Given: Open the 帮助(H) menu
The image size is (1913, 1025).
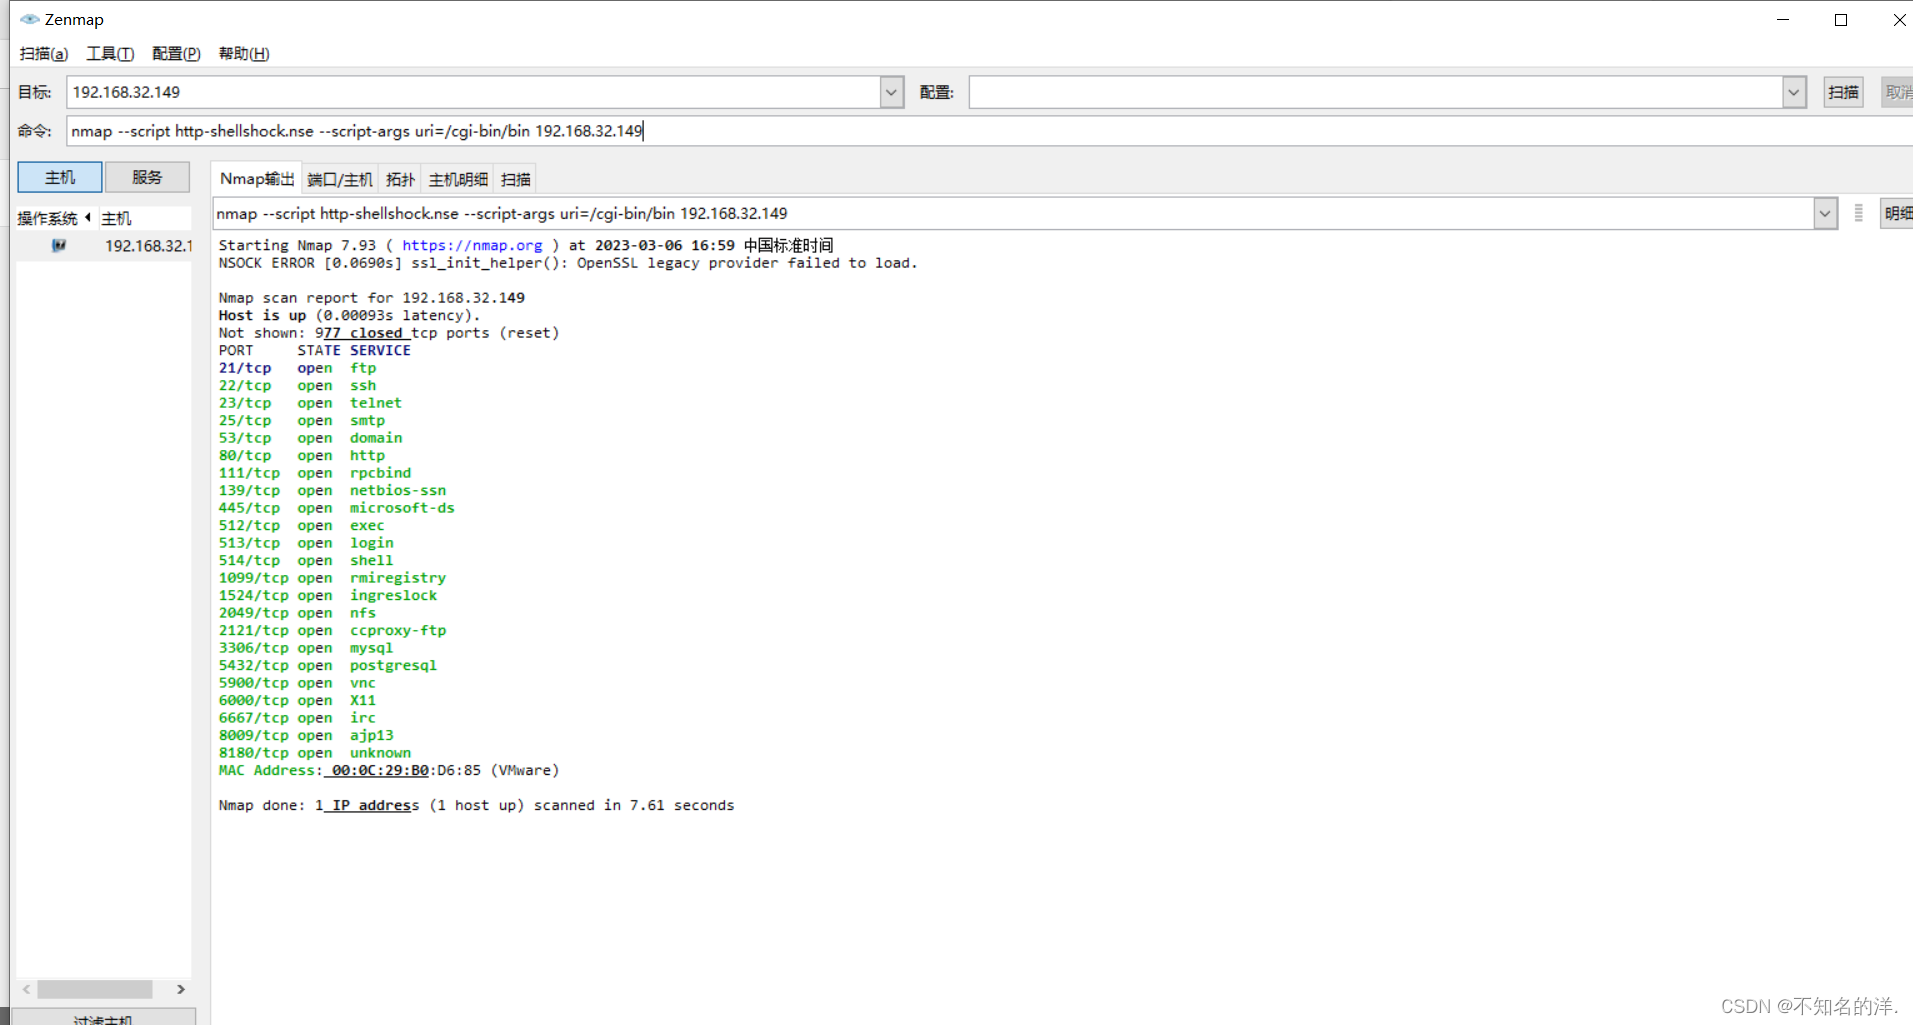Looking at the screenshot, I should pos(244,54).
